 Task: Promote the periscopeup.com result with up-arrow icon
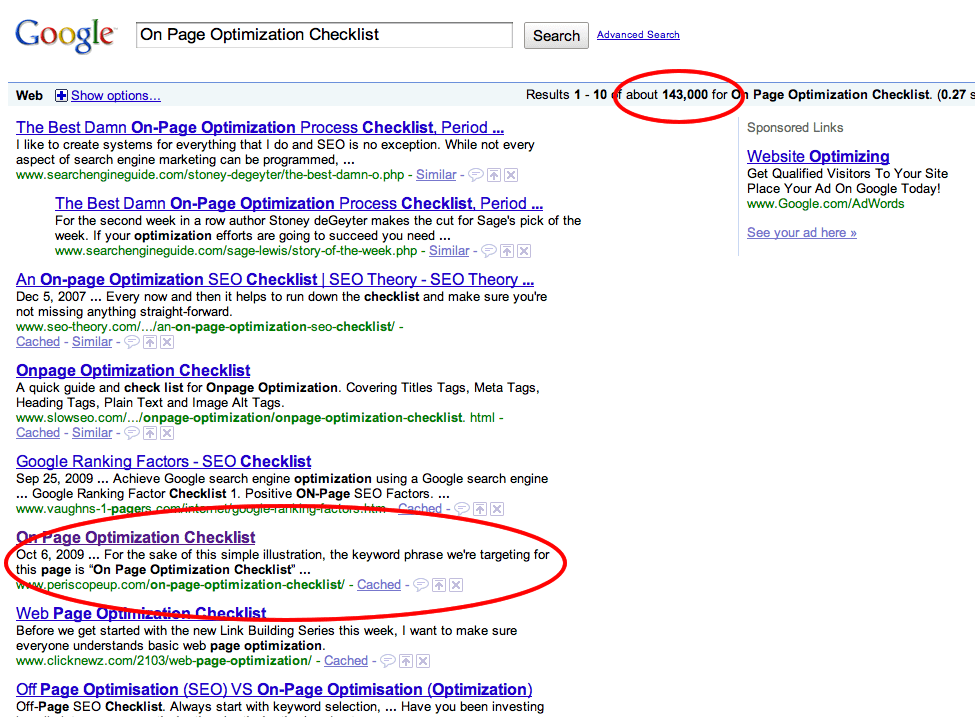[439, 585]
